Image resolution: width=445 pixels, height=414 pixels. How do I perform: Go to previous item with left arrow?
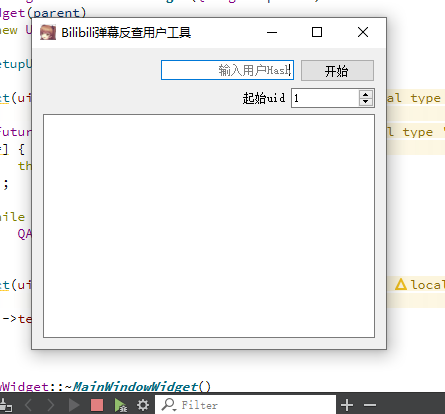[x=29, y=405]
